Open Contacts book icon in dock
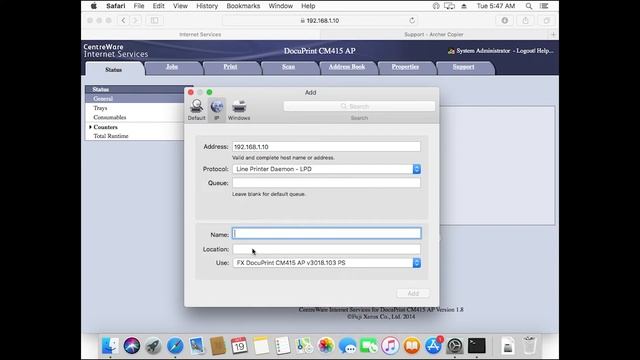This screenshot has width=640, height=360. coord(218,346)
